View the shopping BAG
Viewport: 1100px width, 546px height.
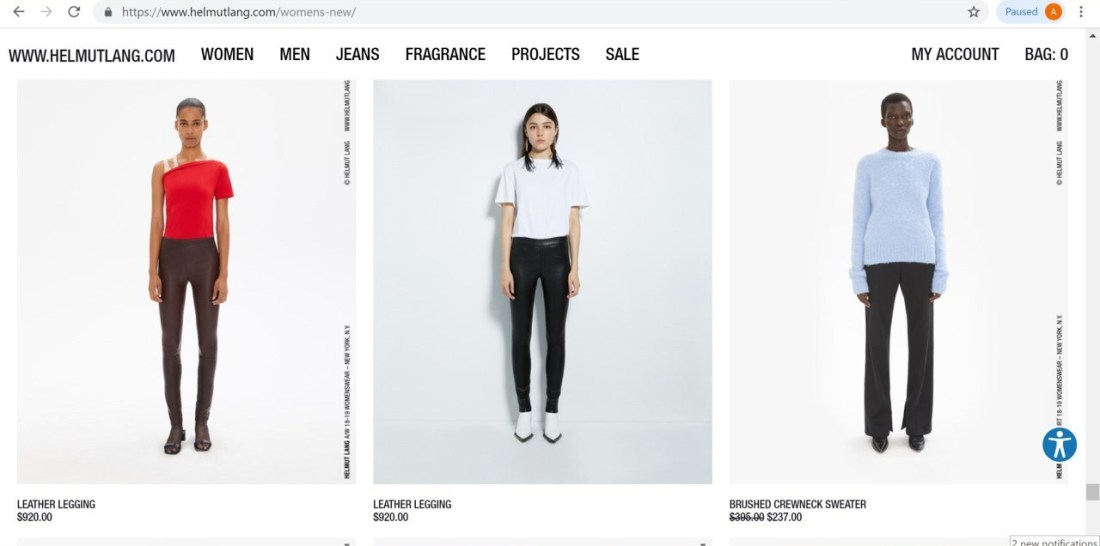pyautogui.click(x=1046, y=54)
